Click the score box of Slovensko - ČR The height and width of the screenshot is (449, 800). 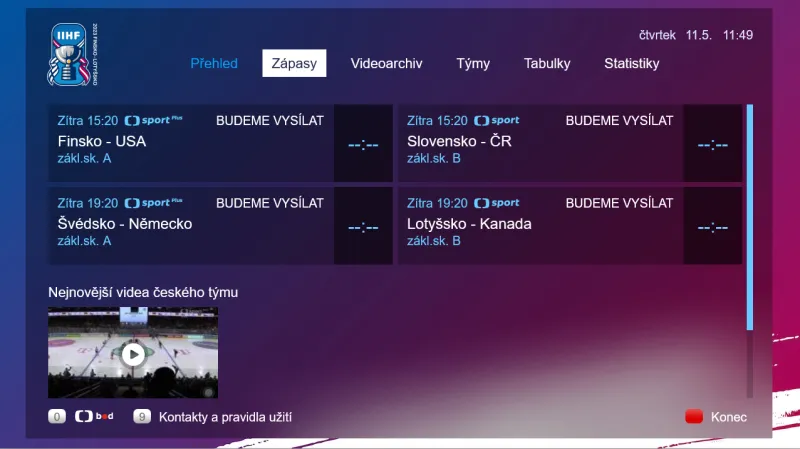[713, 143]
